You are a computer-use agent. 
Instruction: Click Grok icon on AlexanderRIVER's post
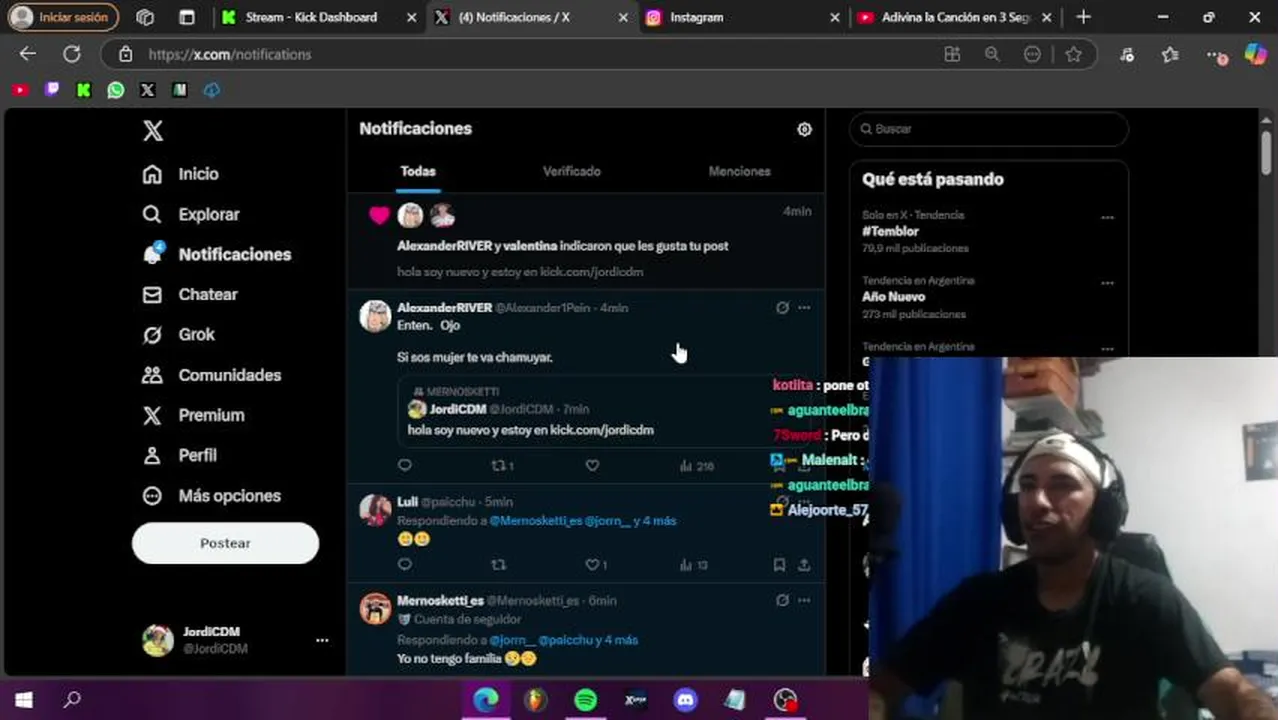click(x=783, y=308)
